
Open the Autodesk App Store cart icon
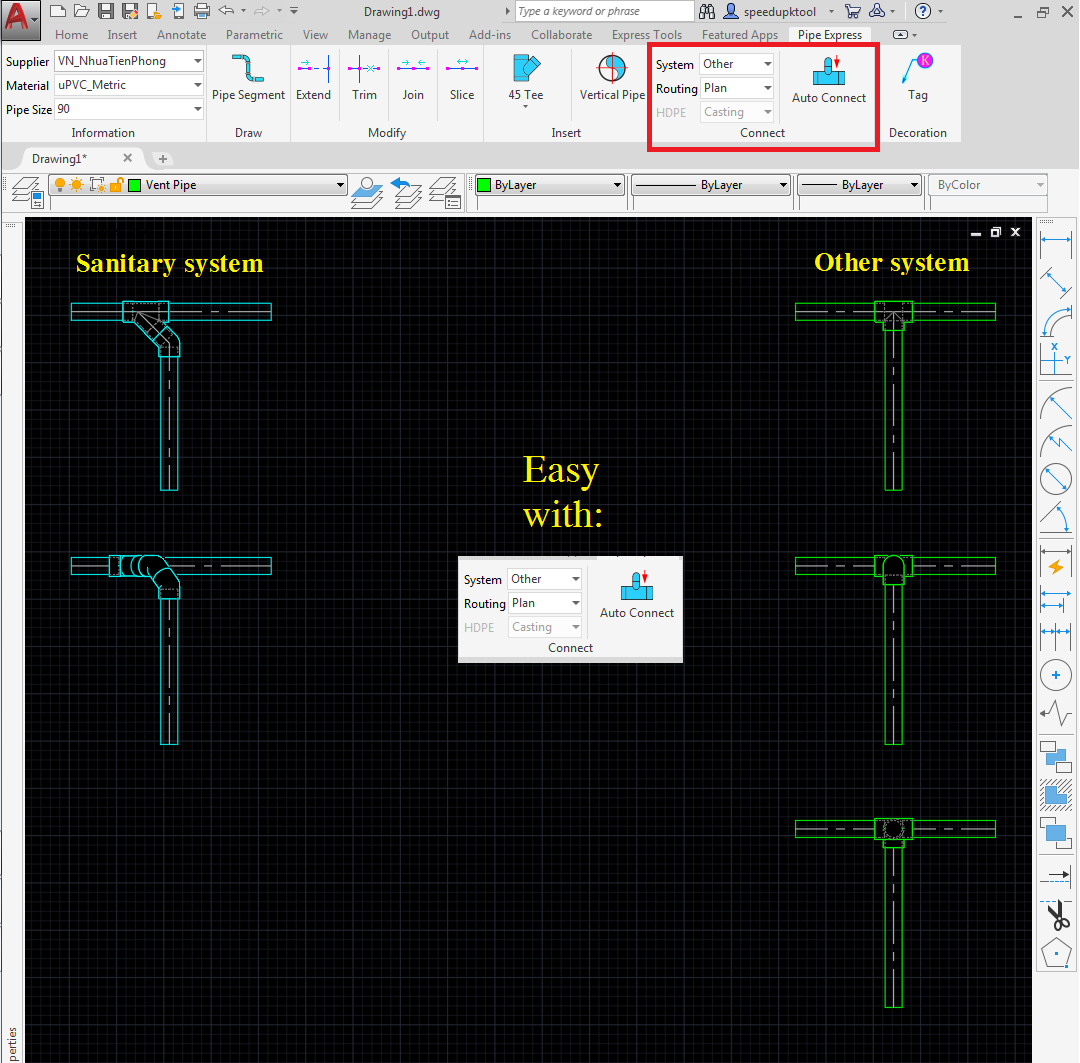click(853, 11)
